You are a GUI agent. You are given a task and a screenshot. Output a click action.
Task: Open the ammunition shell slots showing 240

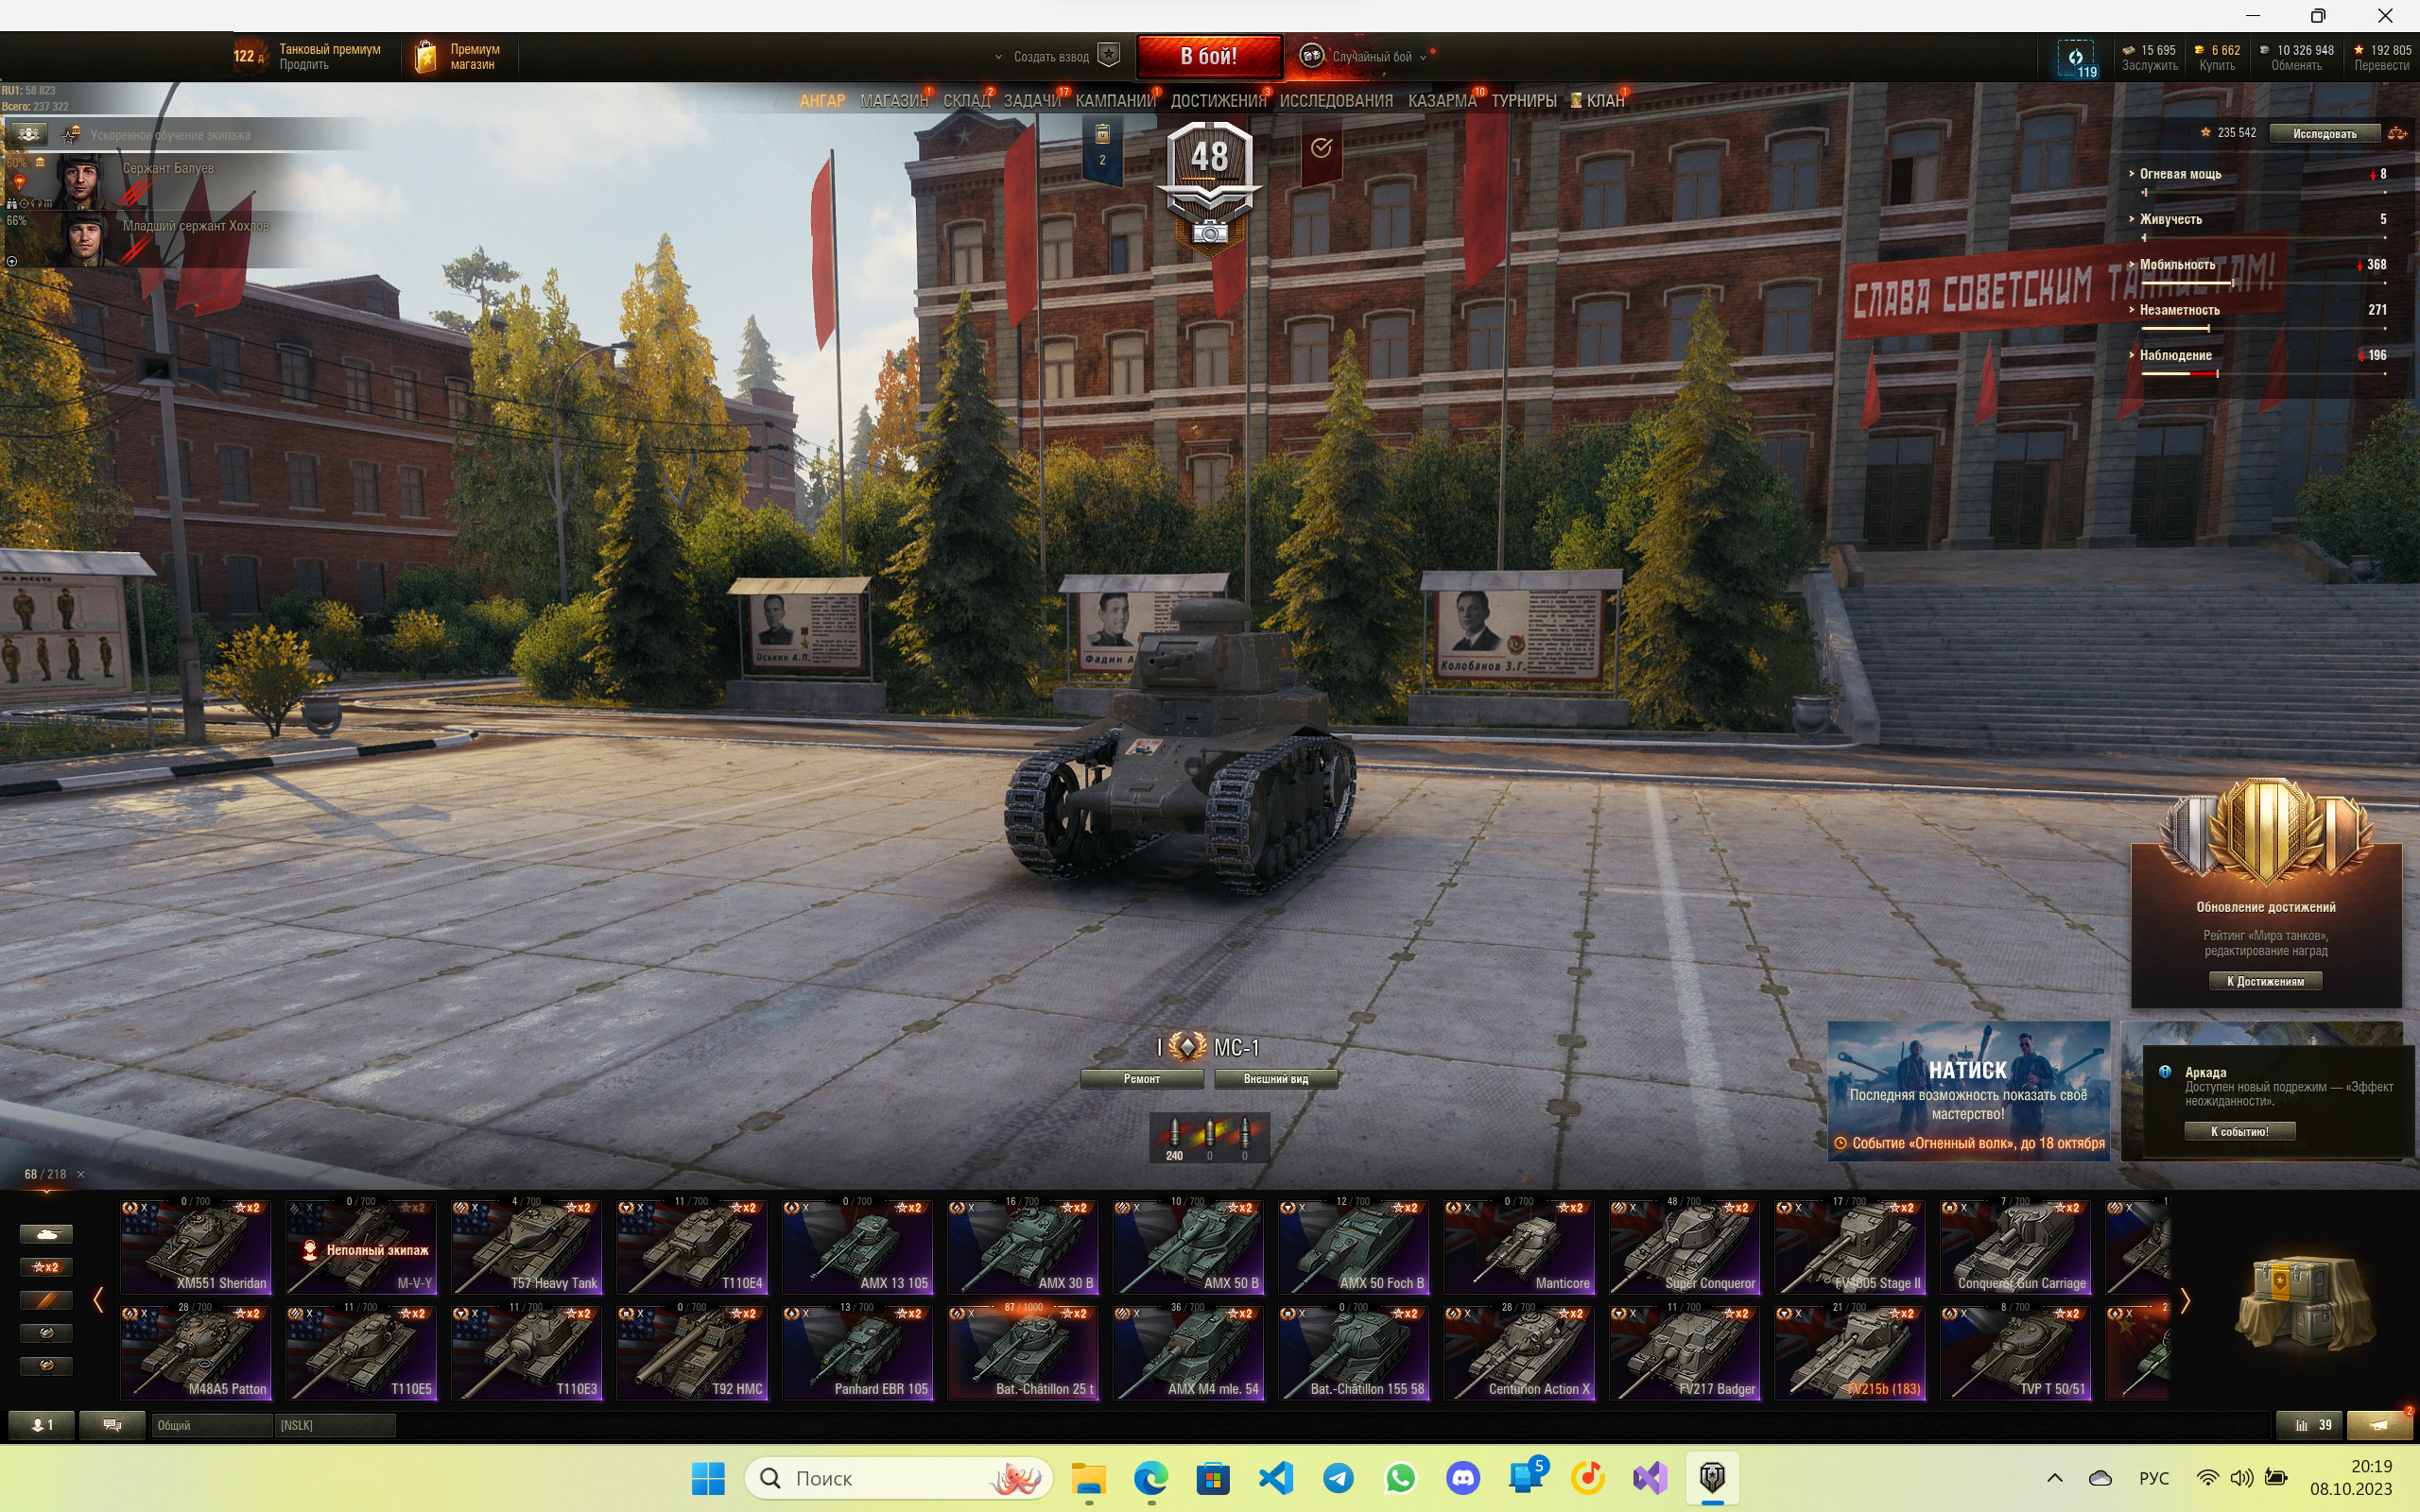coord(1209,1138)
